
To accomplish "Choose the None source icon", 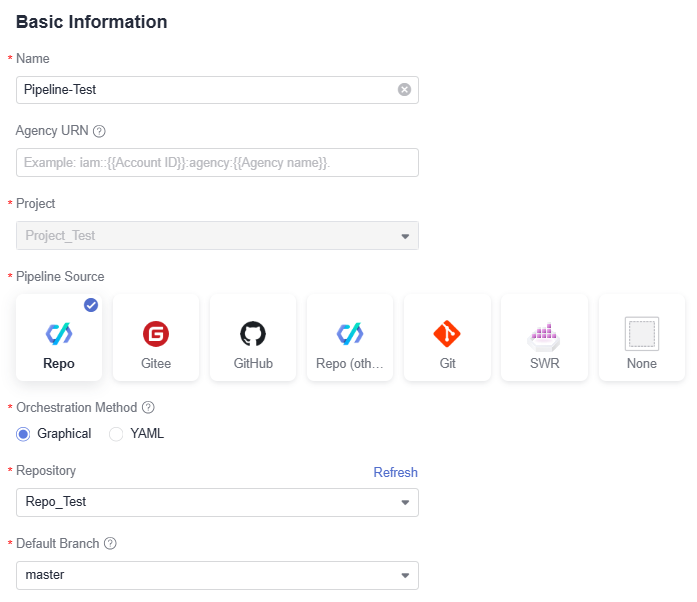I will click(641, 334).
